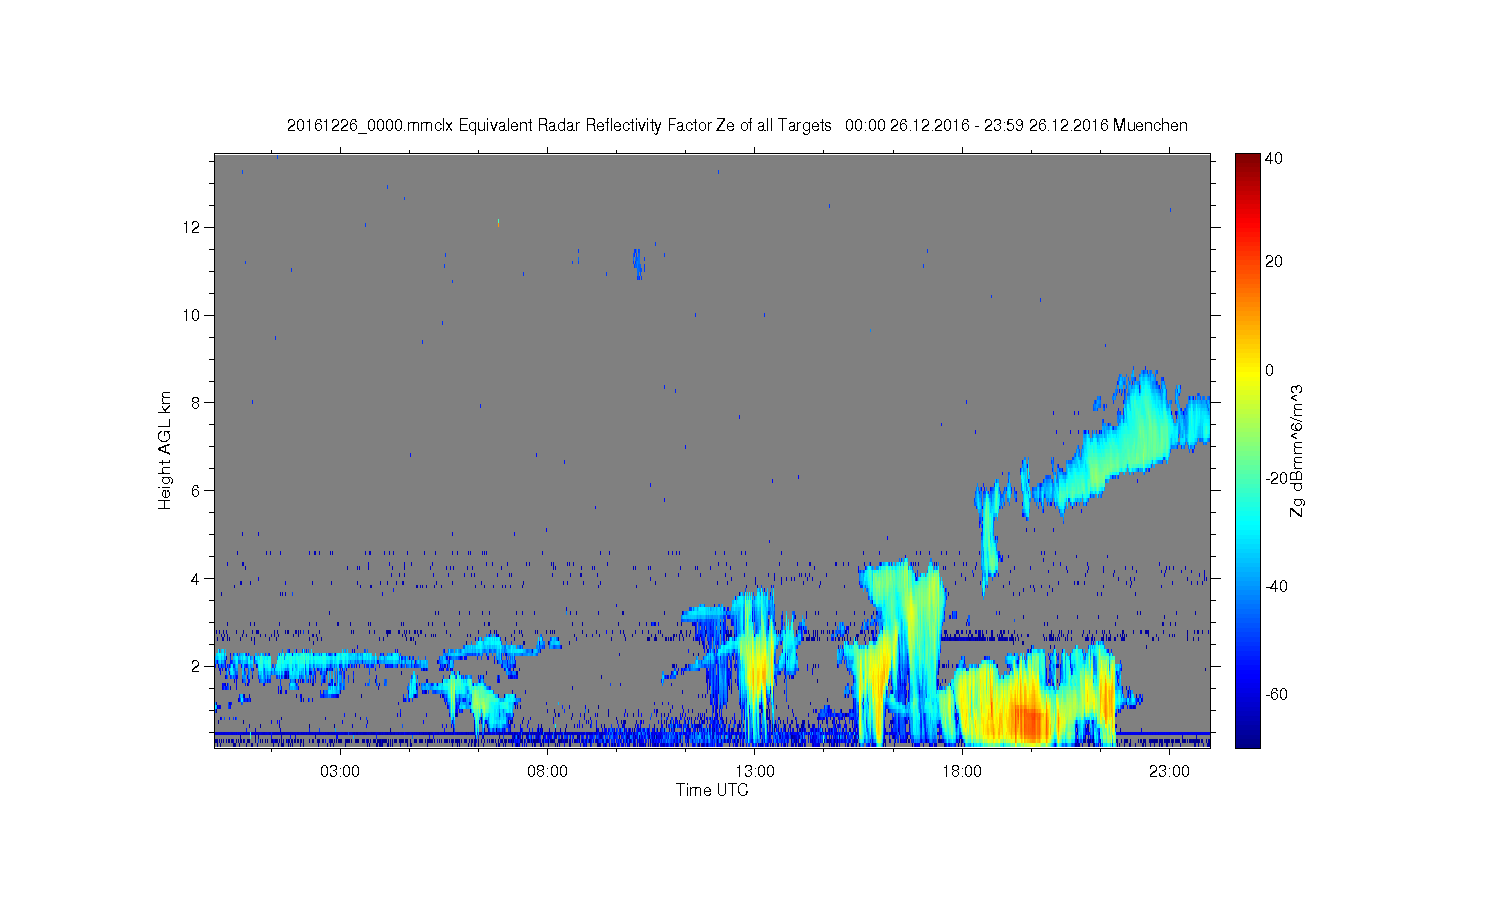Viewport: 1500px width, 900px height.
Task: Click the colorbar label '-60'
Action: click(1276, 694)
